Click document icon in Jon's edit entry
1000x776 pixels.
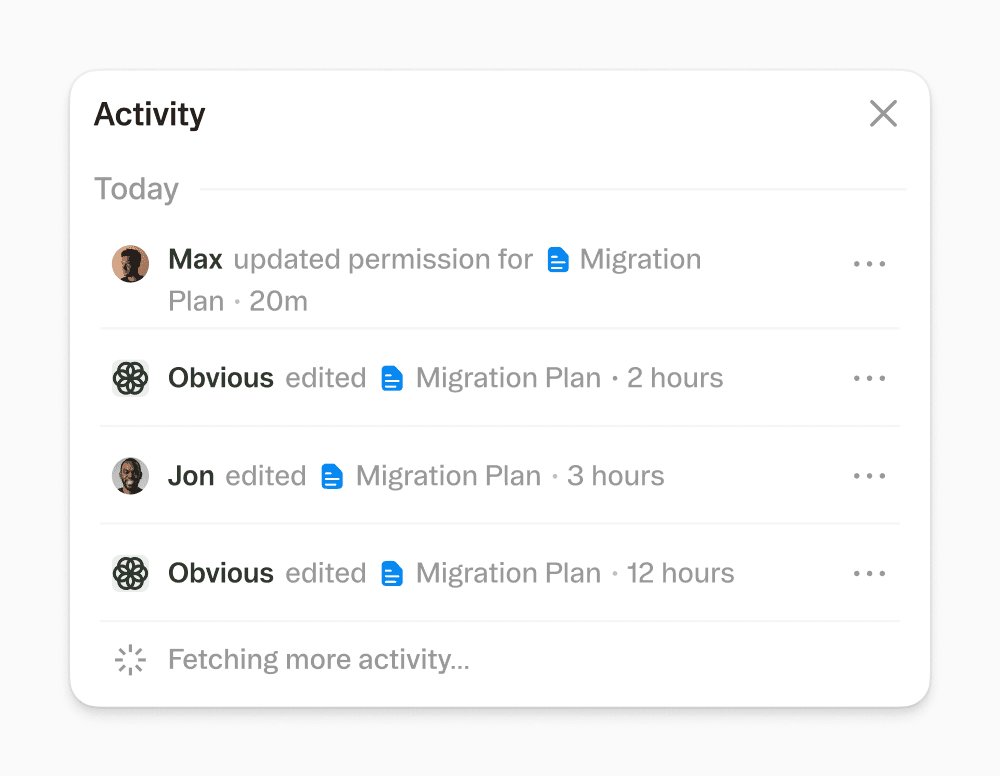(x=332, y=476)
